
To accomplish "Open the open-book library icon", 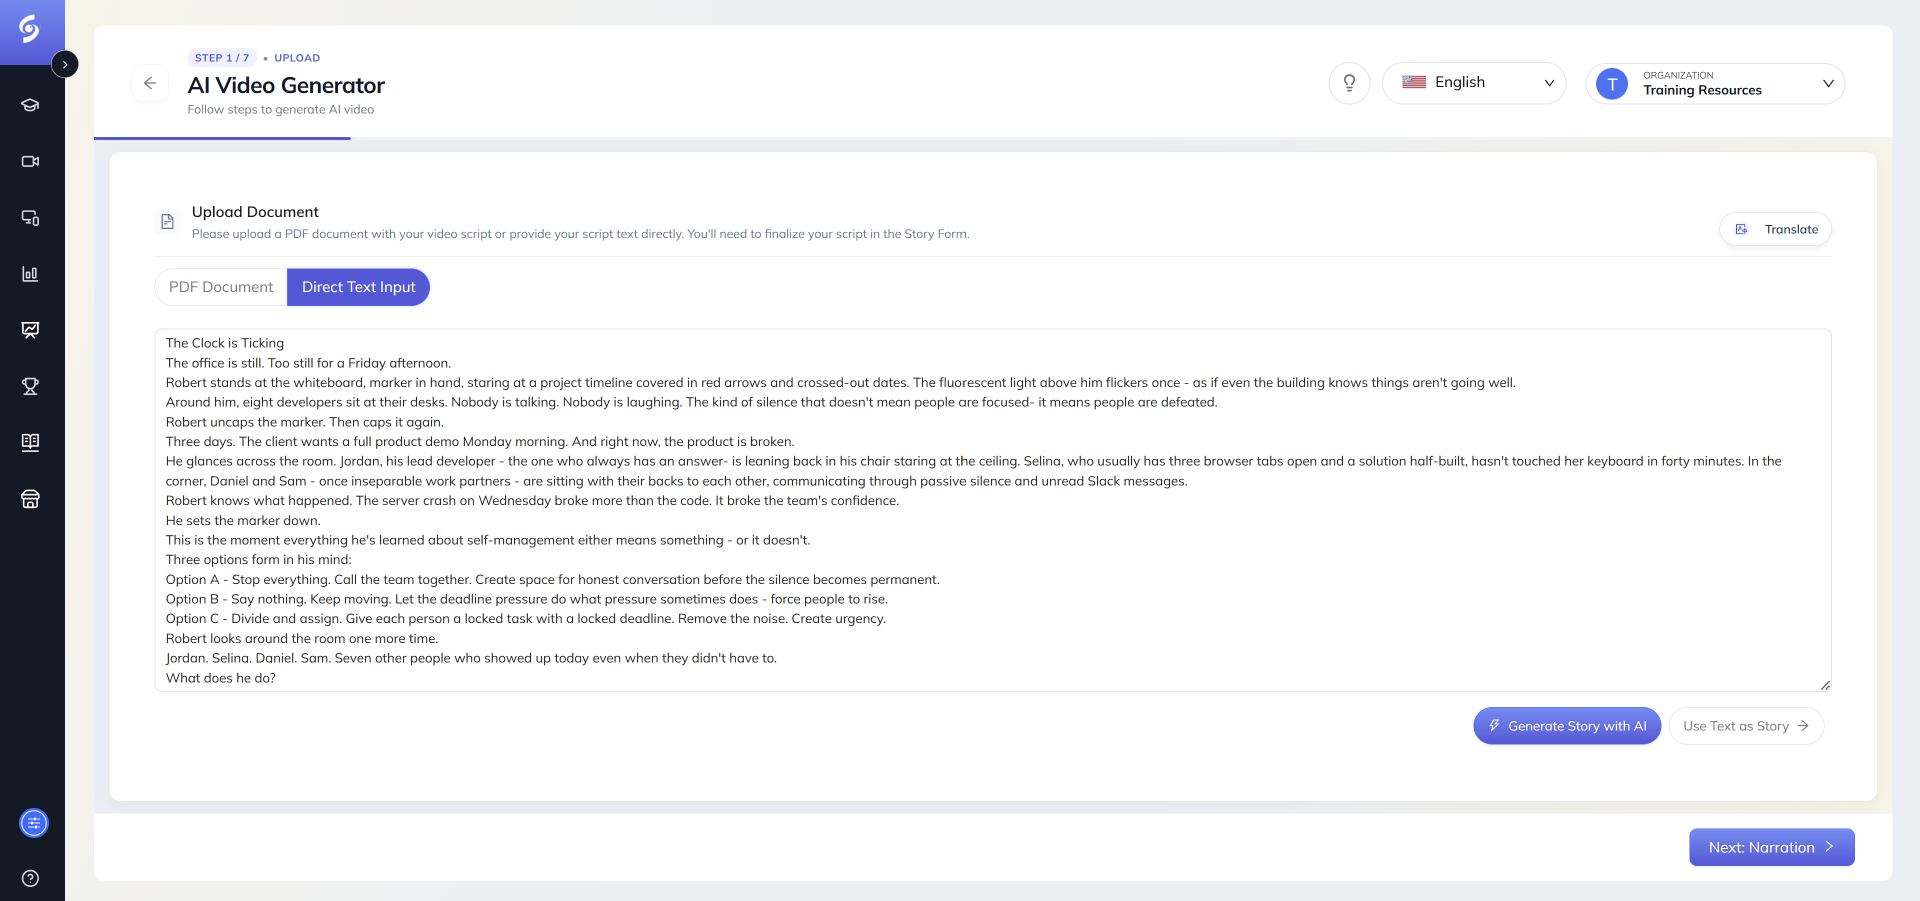I will click(30, 442).
